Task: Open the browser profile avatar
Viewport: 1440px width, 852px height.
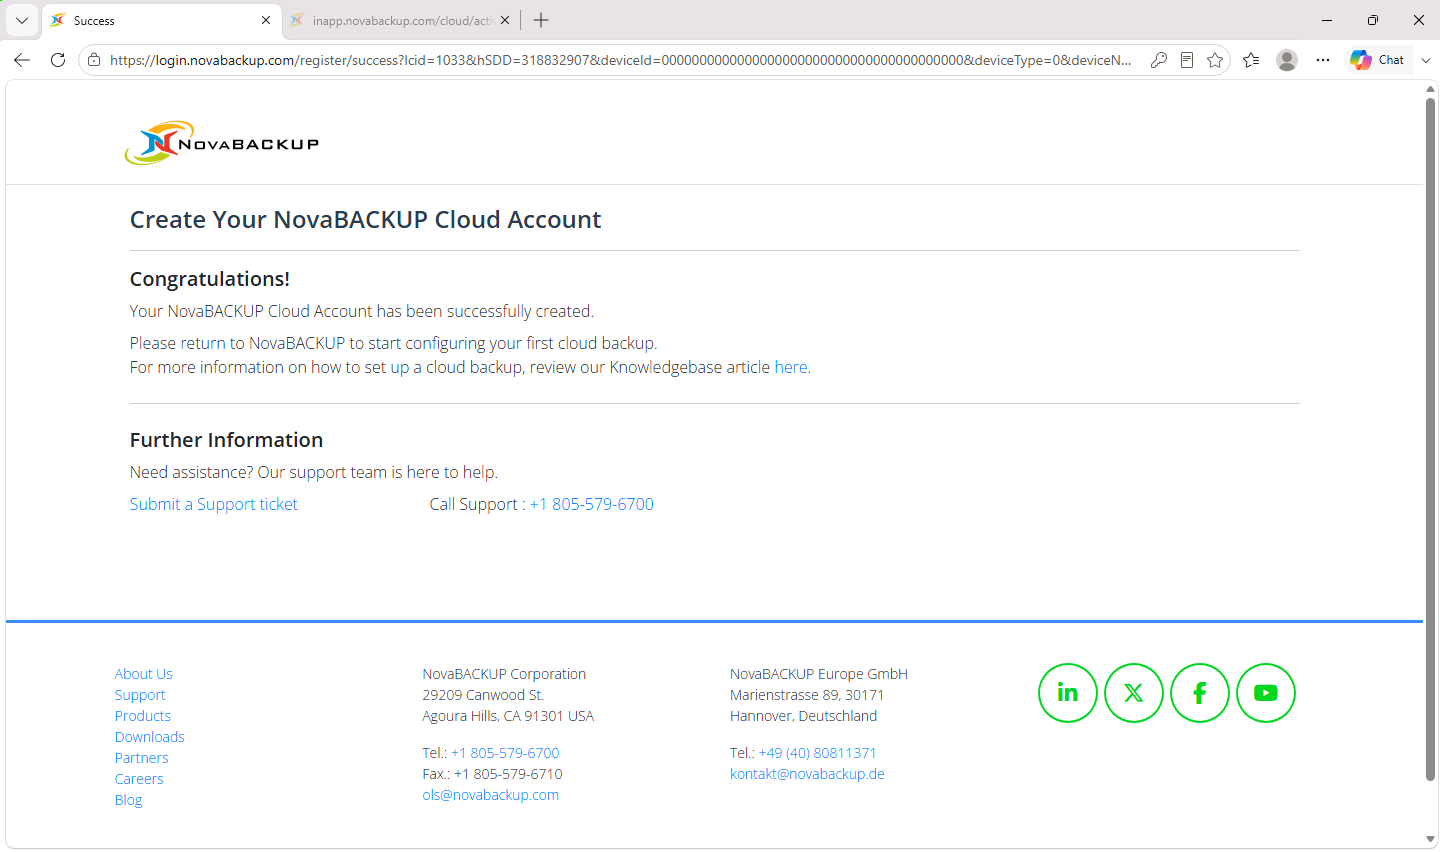Action: [1287, 60]
